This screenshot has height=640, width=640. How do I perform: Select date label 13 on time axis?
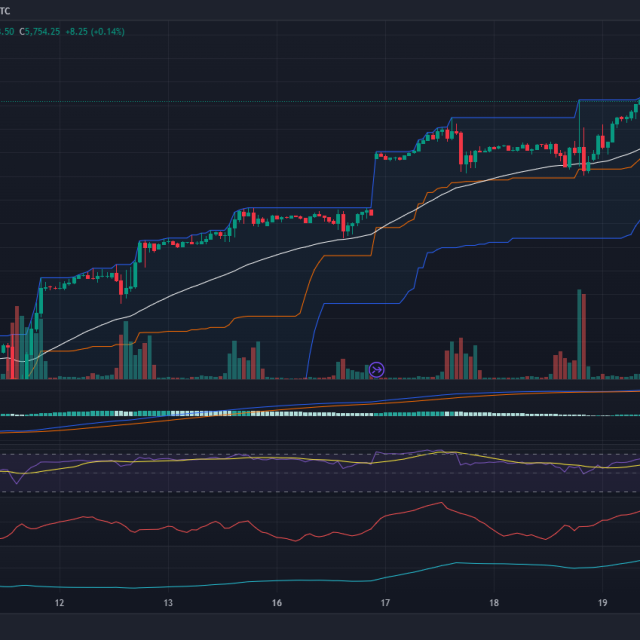[x=168, y=602]
